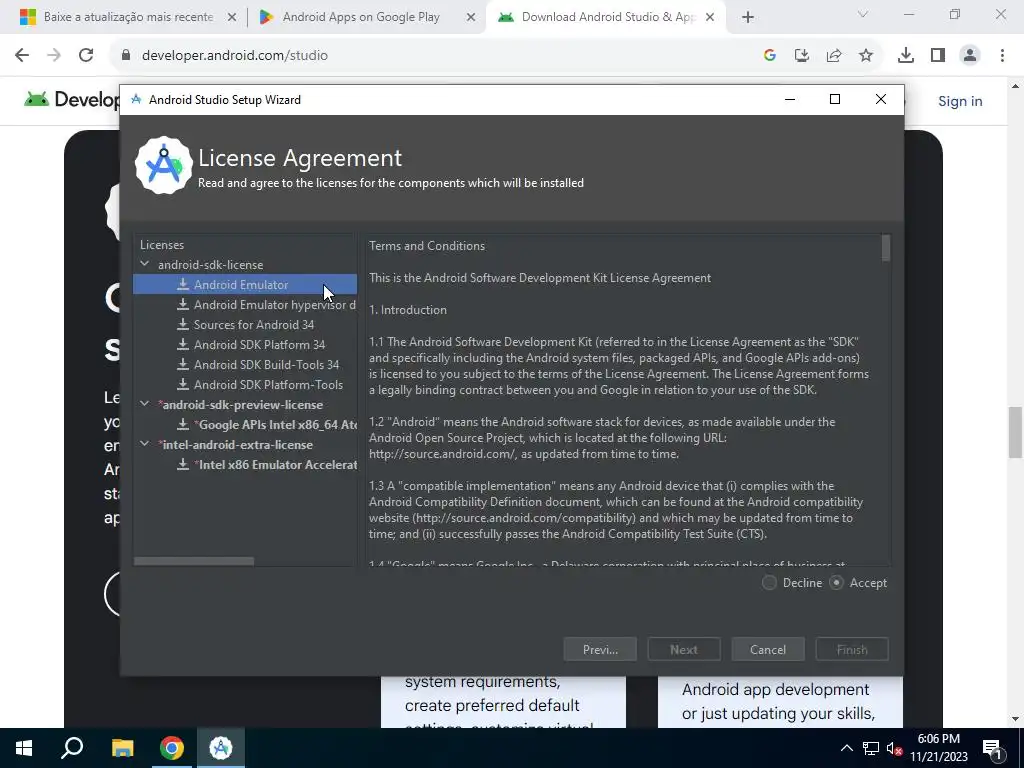Viewport: 1024px width, 768px height.
Task: Open Chrome downloads icon
Action: 906,56
